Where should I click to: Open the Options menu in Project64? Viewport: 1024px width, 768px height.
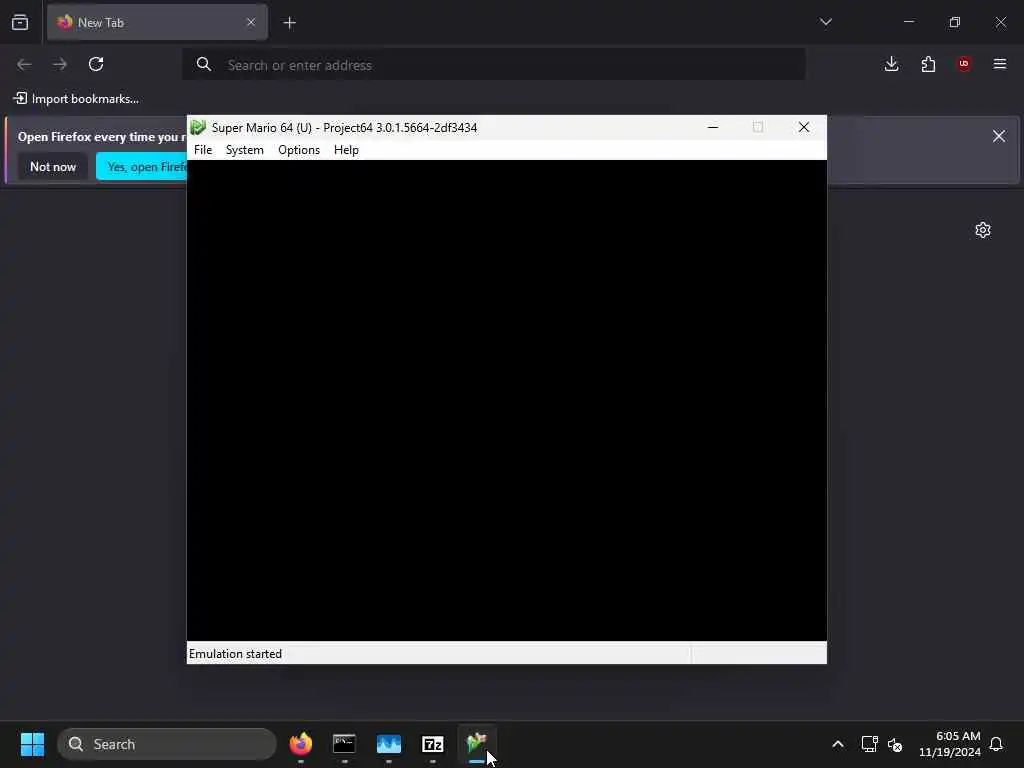(x=298, y=150)
